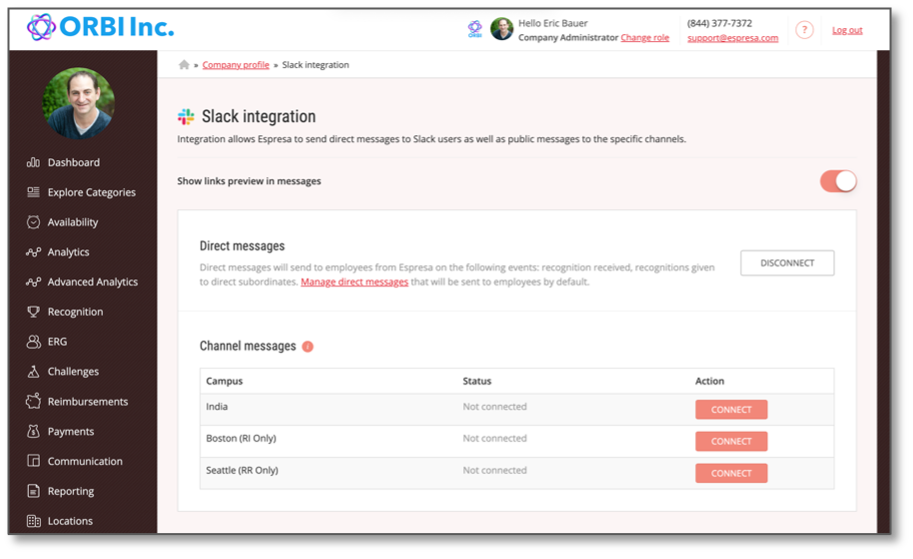Open Explore Categories in the sidebar

(x=91, y=192)
